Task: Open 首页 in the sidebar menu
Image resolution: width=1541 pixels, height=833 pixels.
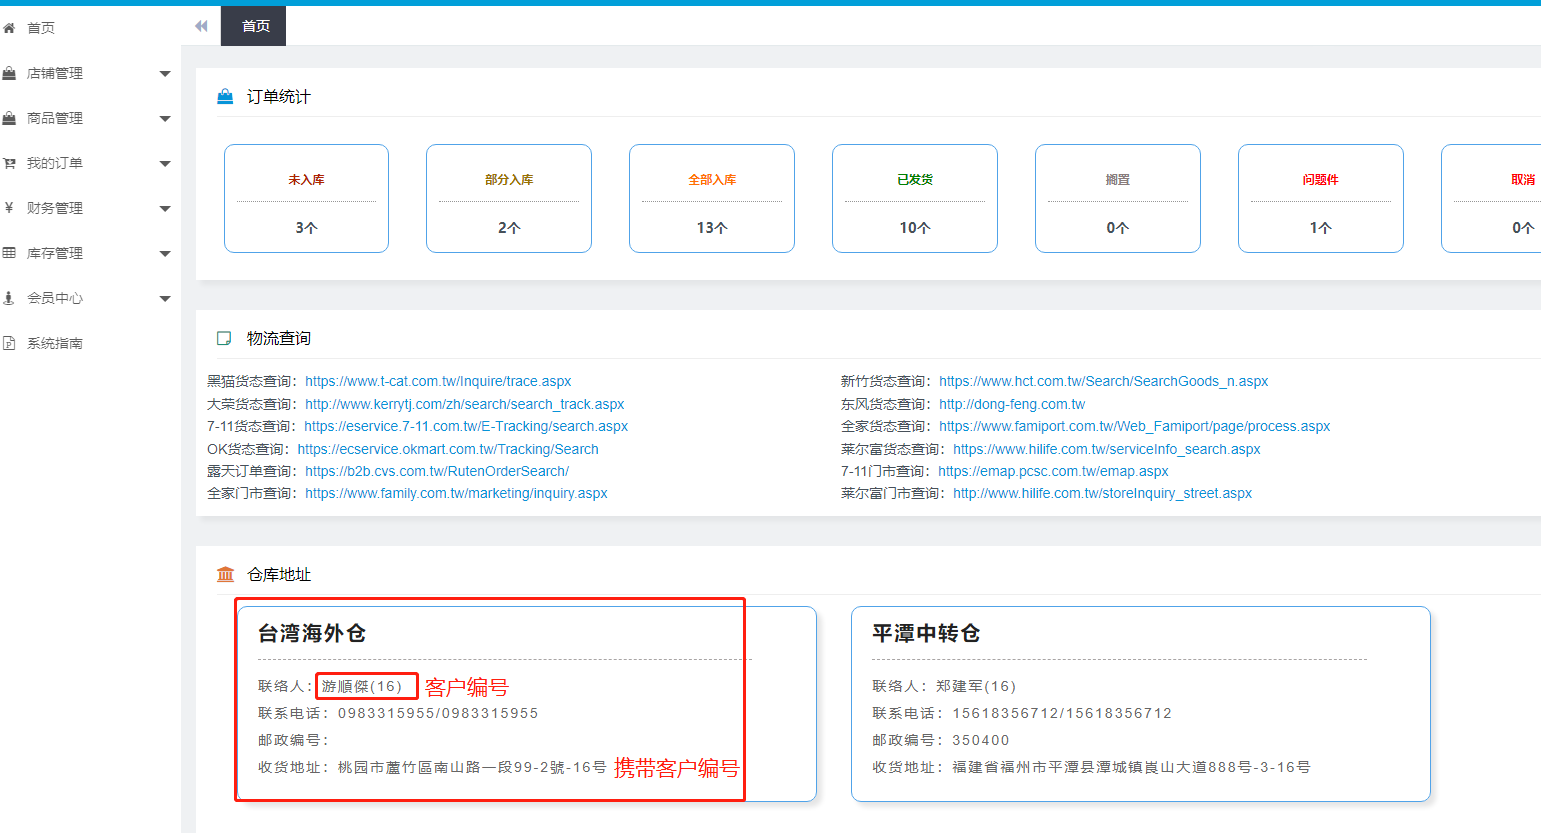Action: point(41,28)
